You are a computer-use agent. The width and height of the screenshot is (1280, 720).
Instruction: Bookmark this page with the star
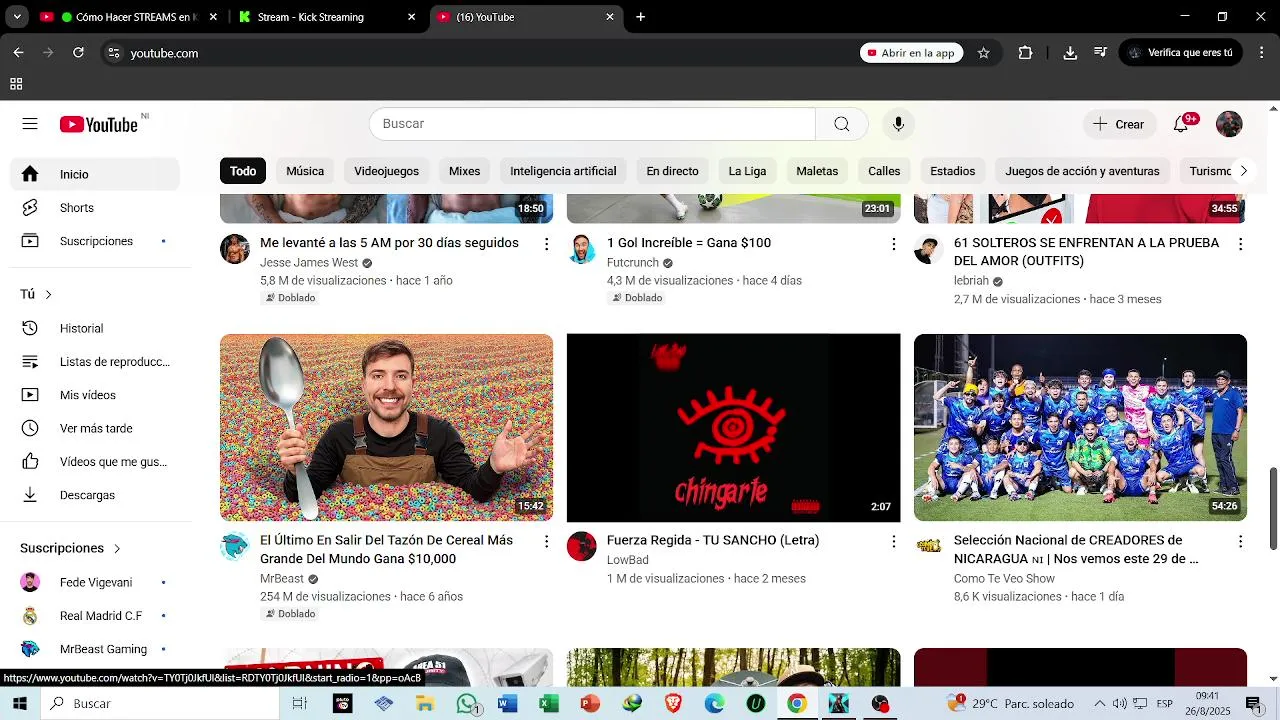coord(983,53)
